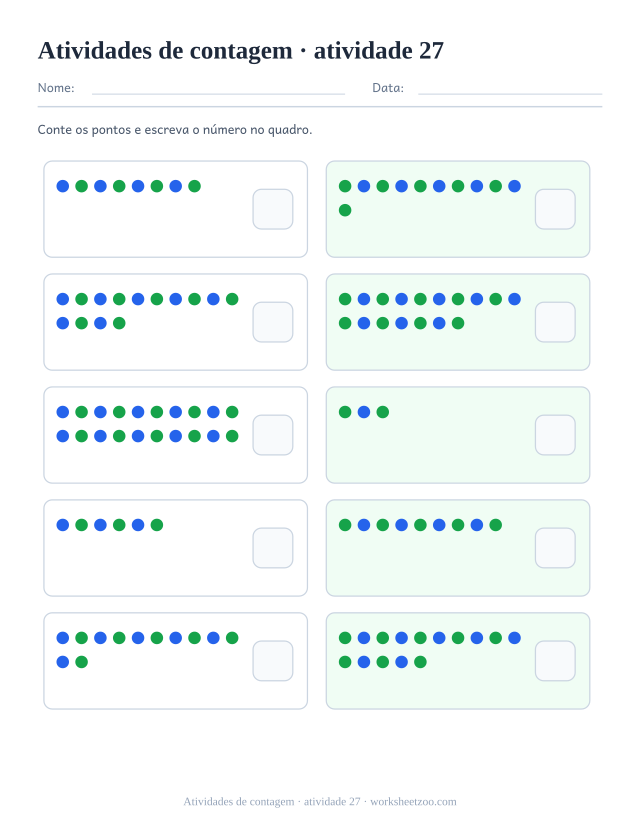Click answer box for eight-dot card
The image size is (640, 829).
click(273, 209)
